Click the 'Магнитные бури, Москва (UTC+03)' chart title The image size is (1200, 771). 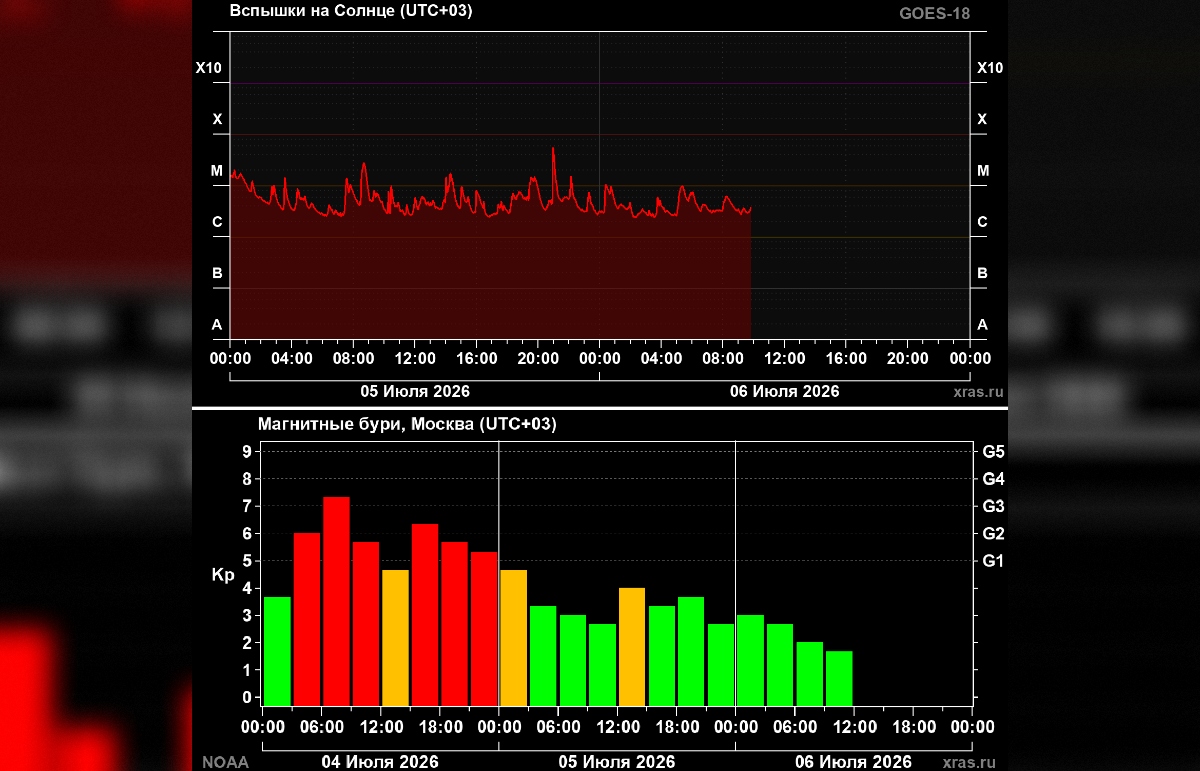(407, 424)
